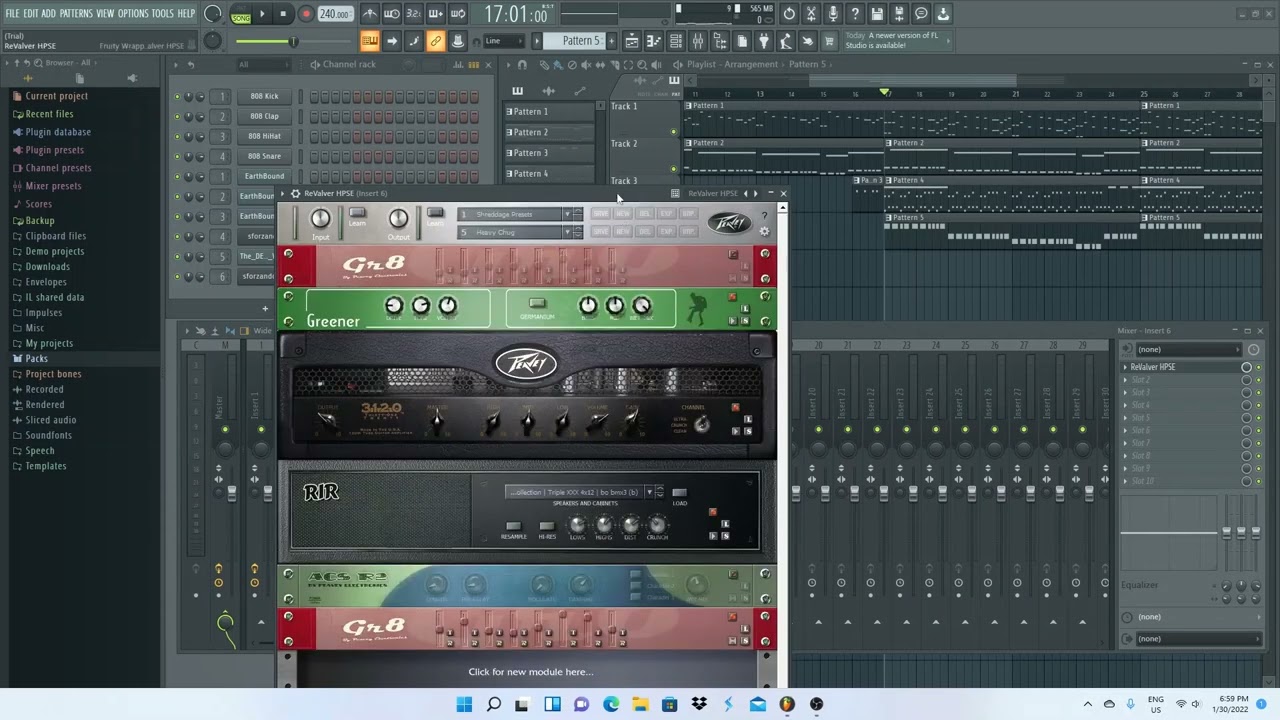Expand the Project bones folder
The height and width of the screenshot is (720, 1280).
click(53, 374)
